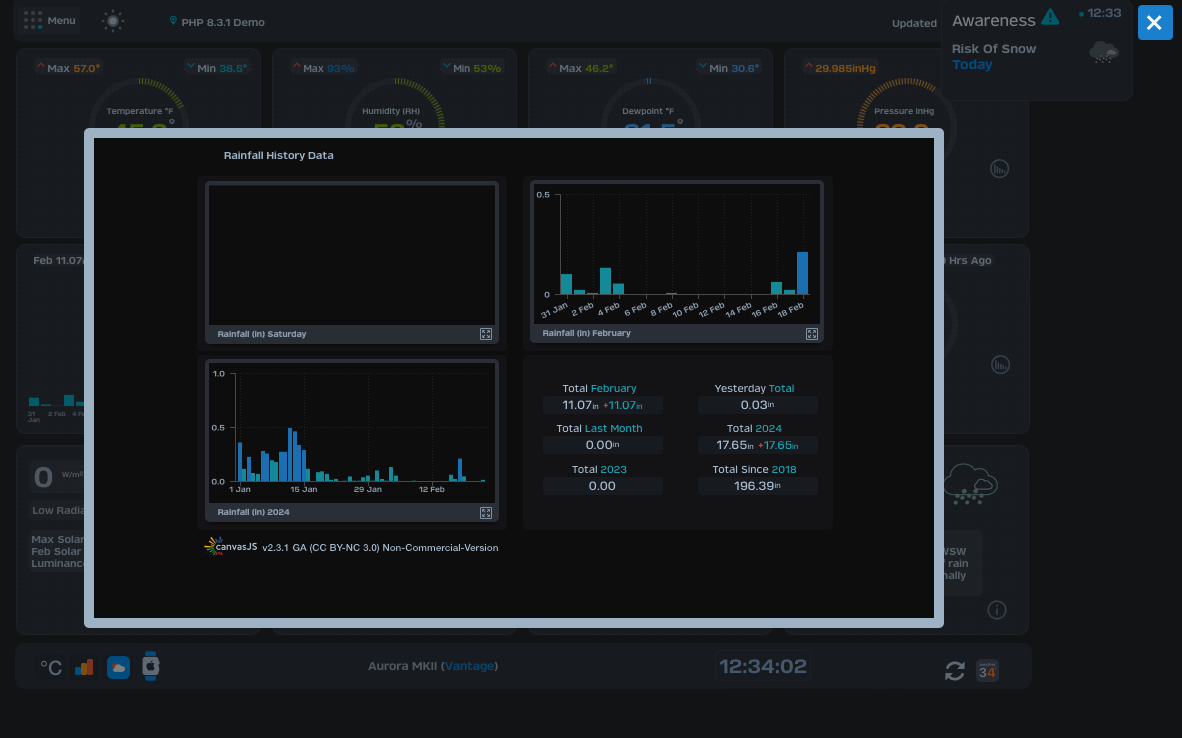The height and width of the screenshot is (738, 1182).
Task: Click the snow cloud forecast icon
Action: 970,484
